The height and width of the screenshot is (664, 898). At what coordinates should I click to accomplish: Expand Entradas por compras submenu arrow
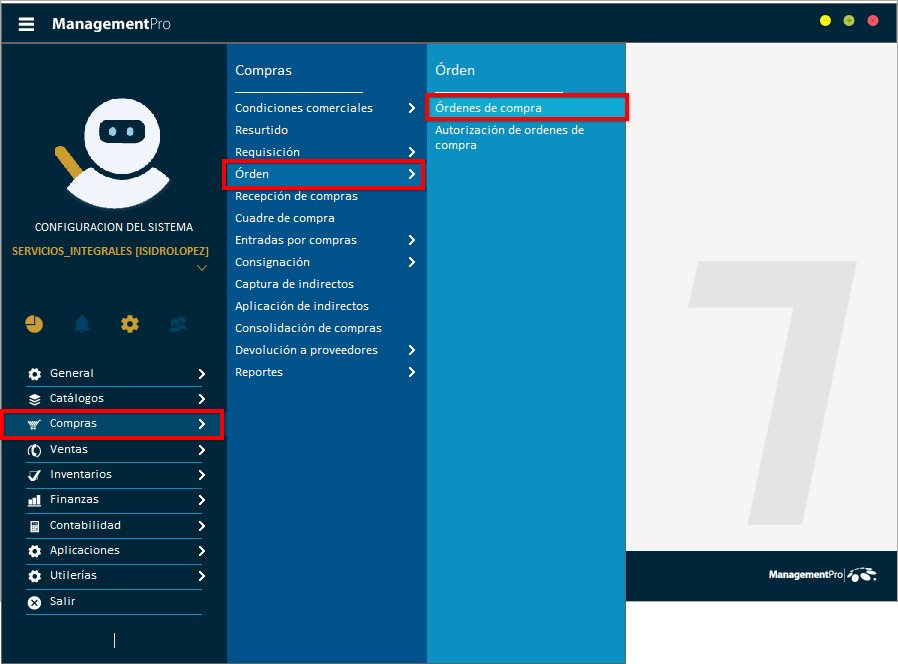click(412, 240)
